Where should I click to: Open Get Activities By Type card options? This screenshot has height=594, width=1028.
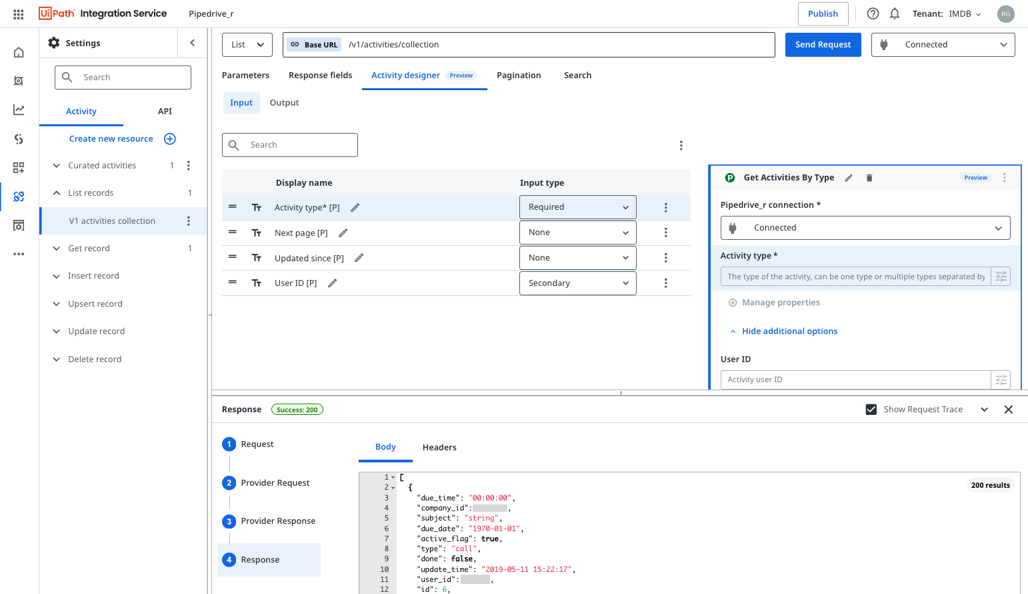pos(1004,178)
